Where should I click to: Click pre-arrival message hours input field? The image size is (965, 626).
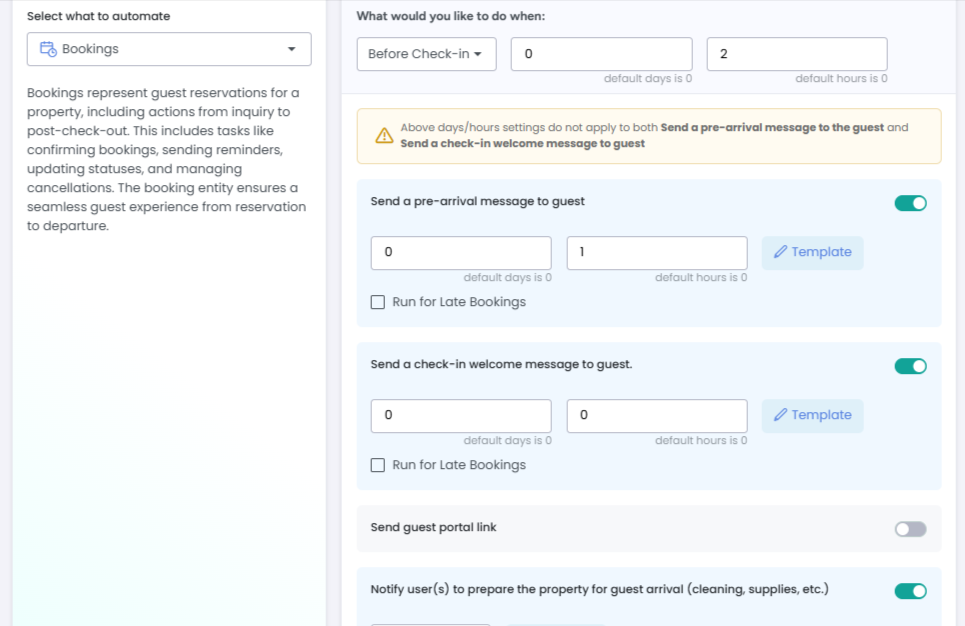(656, 252)
